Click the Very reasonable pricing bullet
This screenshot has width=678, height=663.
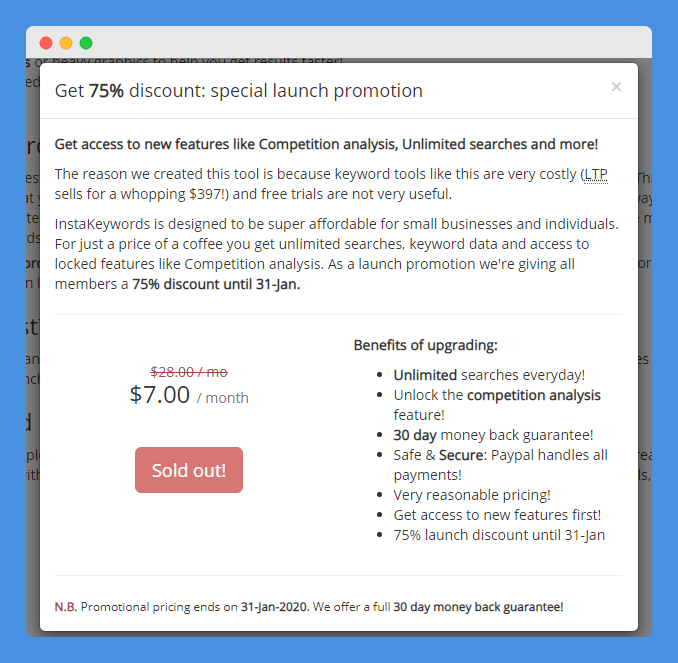click(472, 495)
